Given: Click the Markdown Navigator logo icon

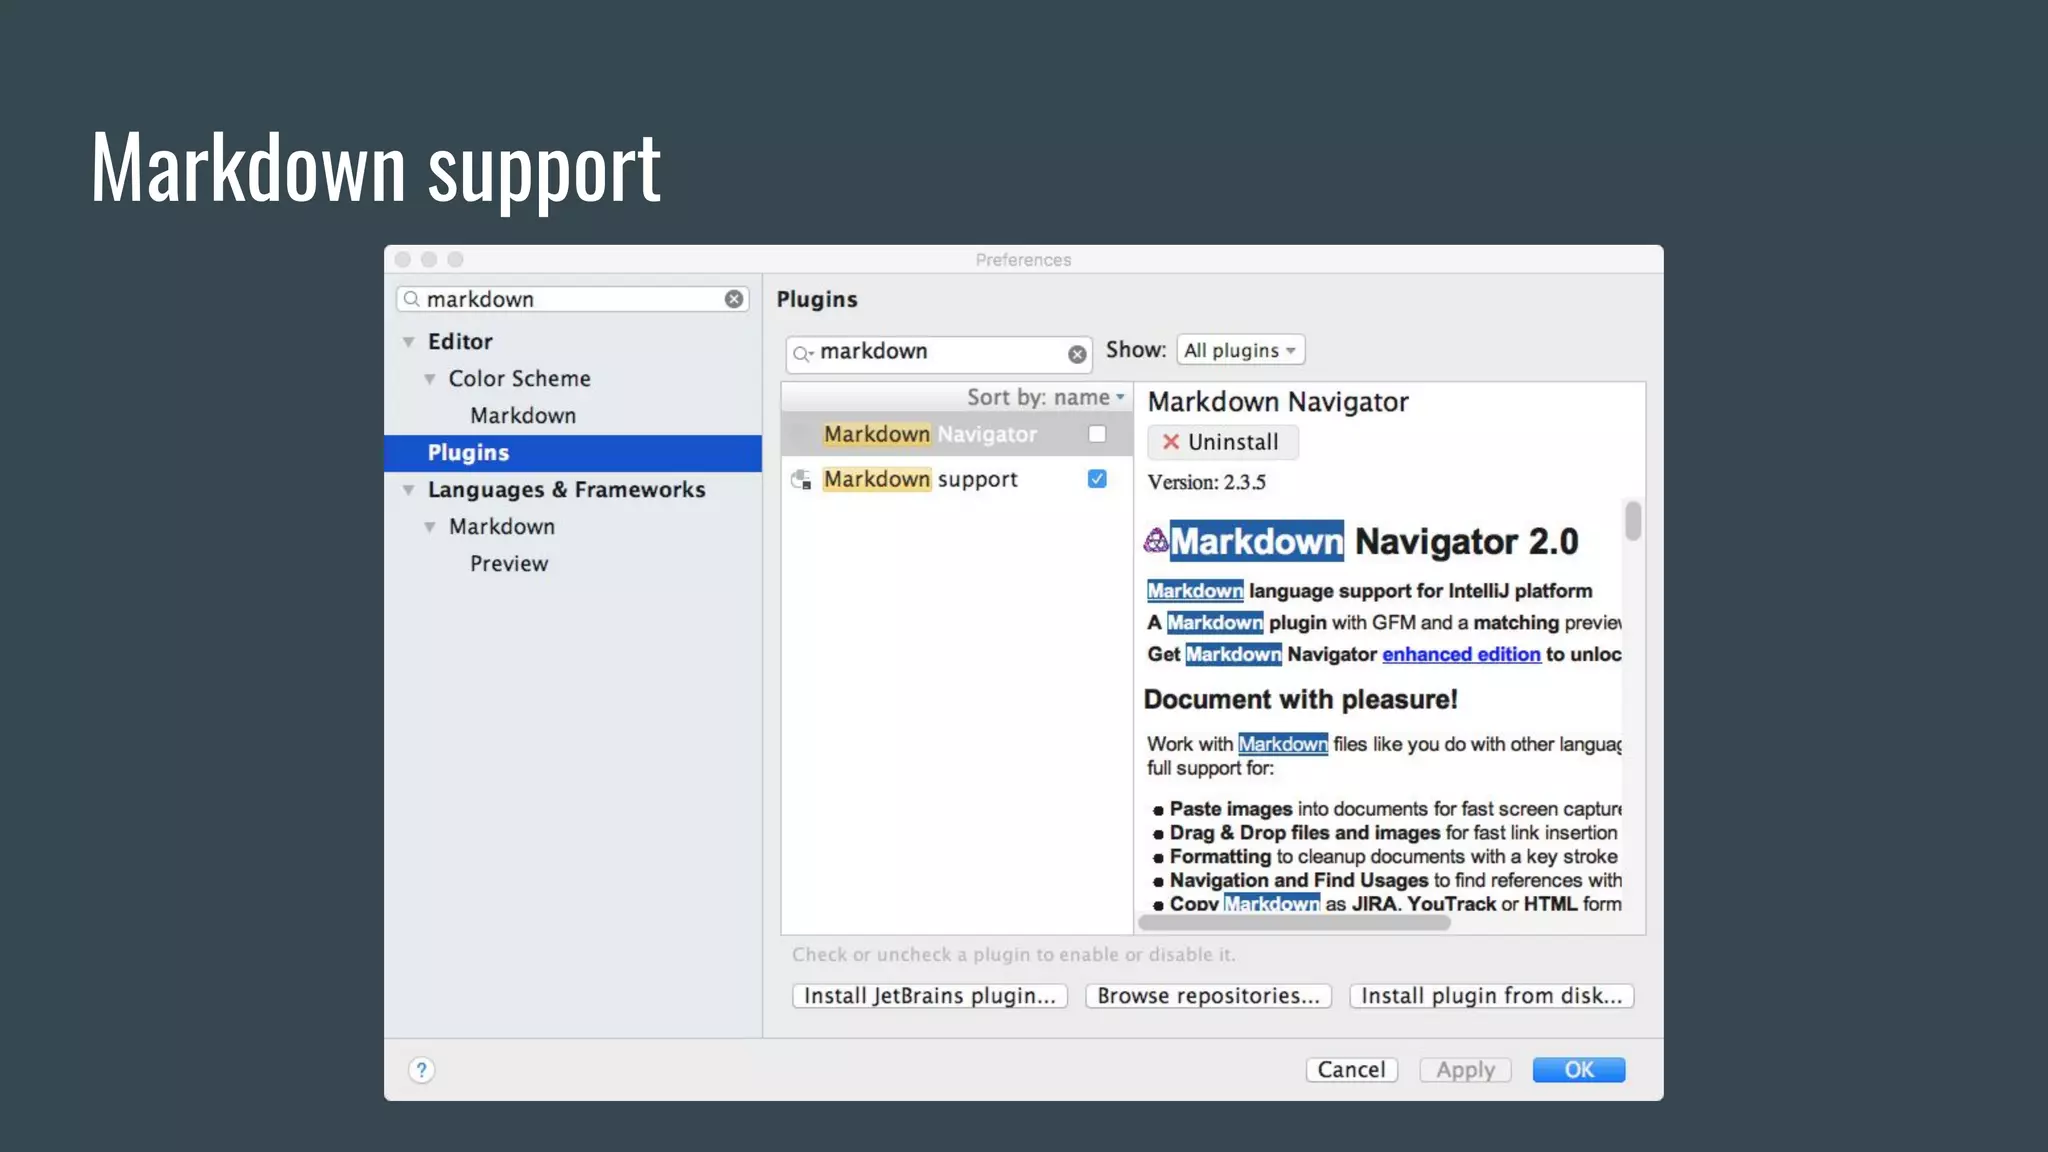Looking at the screenshot, I should pos(1156,540).
